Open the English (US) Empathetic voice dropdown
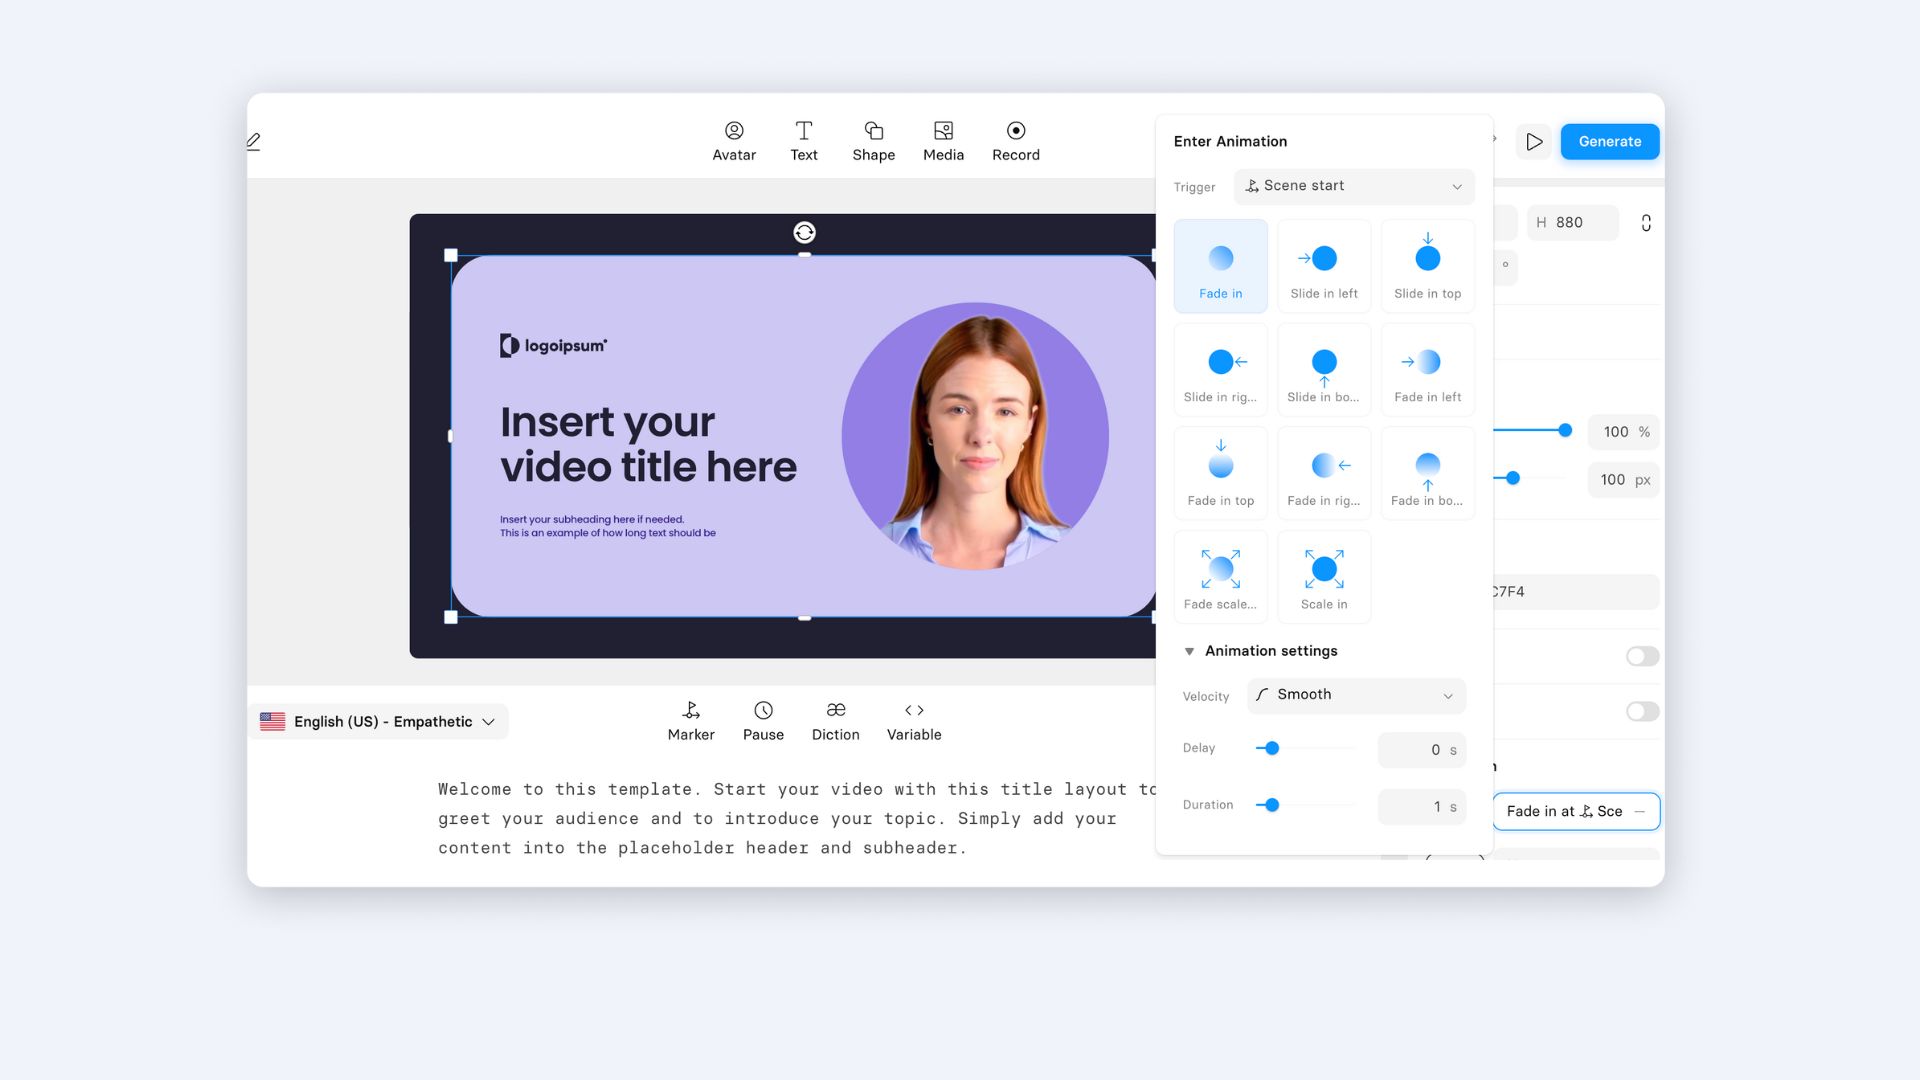 [x=380, y=722]
